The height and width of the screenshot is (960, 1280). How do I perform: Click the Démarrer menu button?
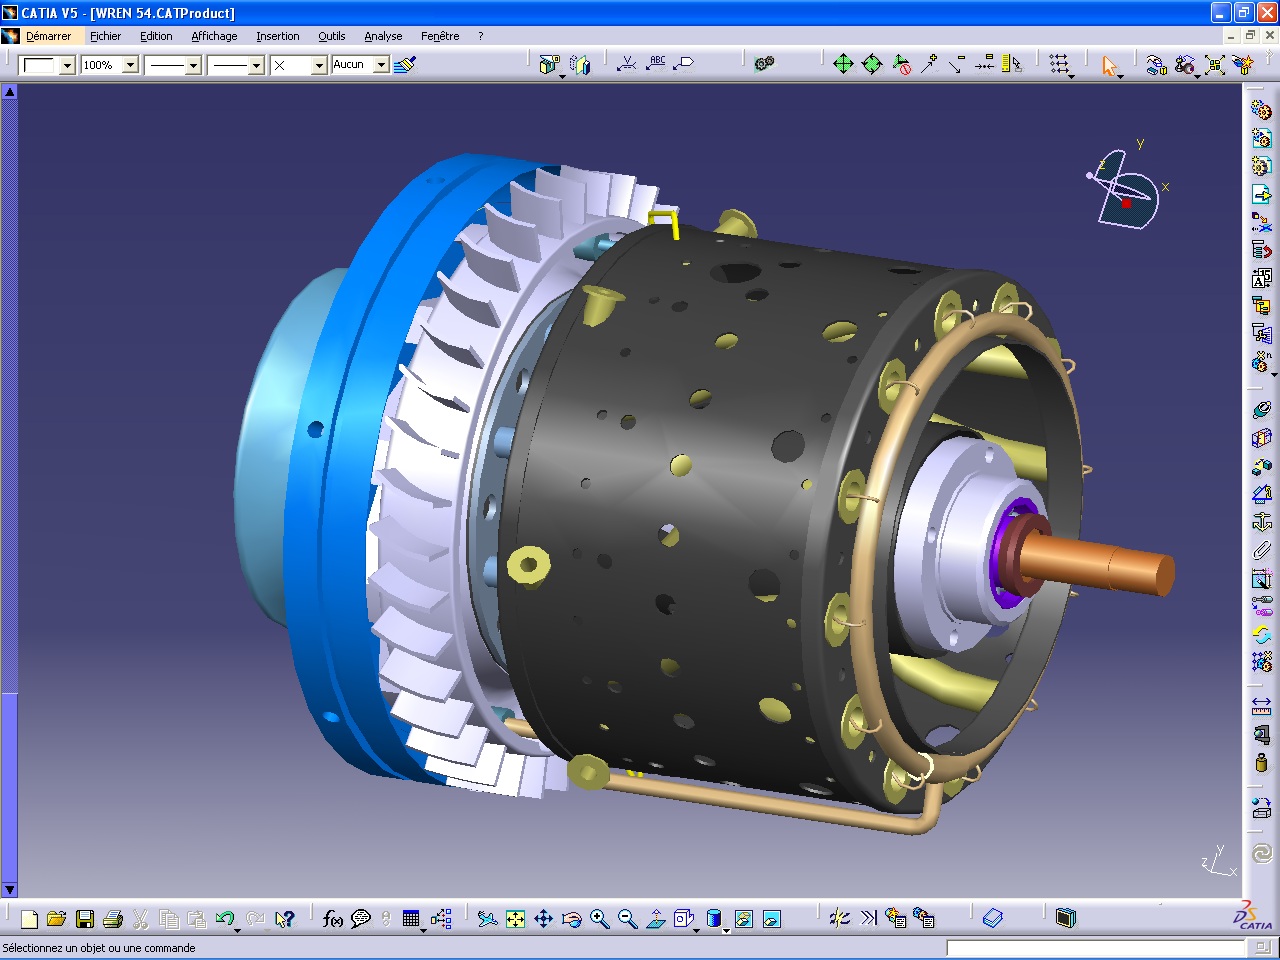click(49, 36)
